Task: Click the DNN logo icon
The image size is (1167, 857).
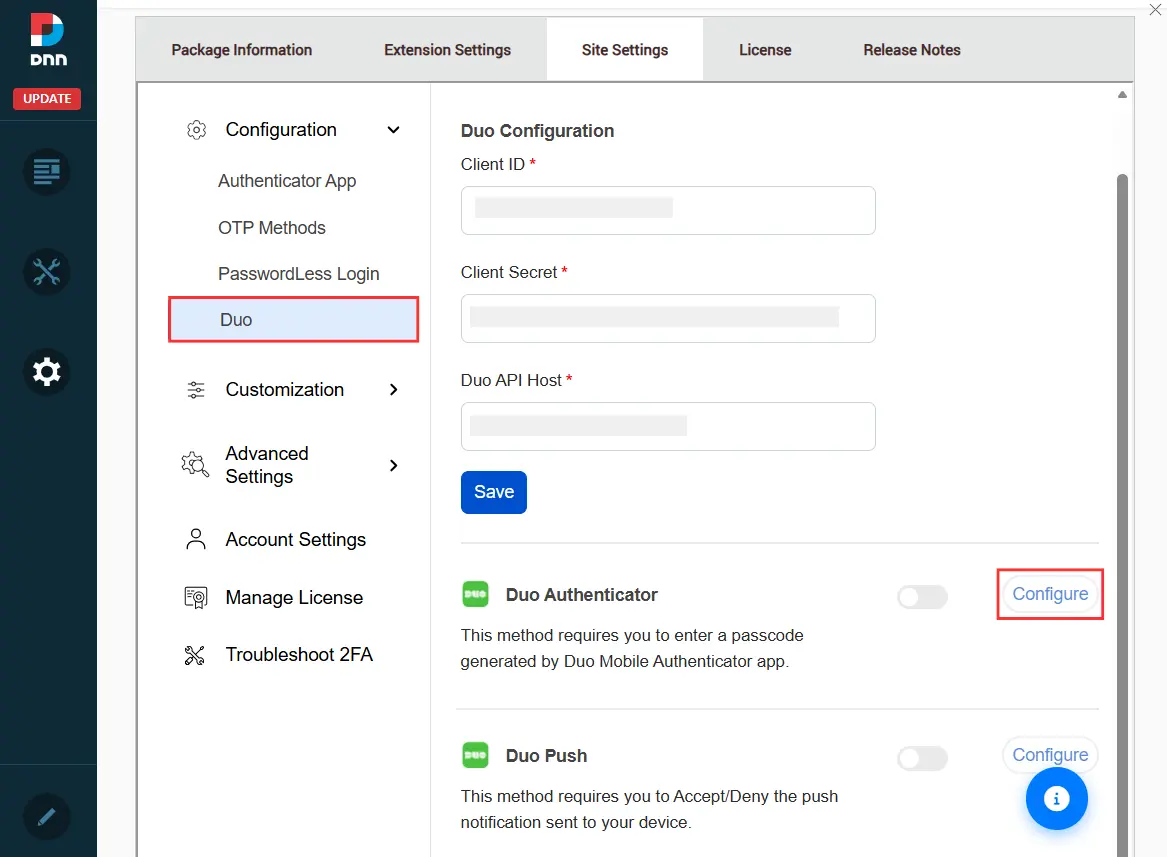Action: click(48, 39)
